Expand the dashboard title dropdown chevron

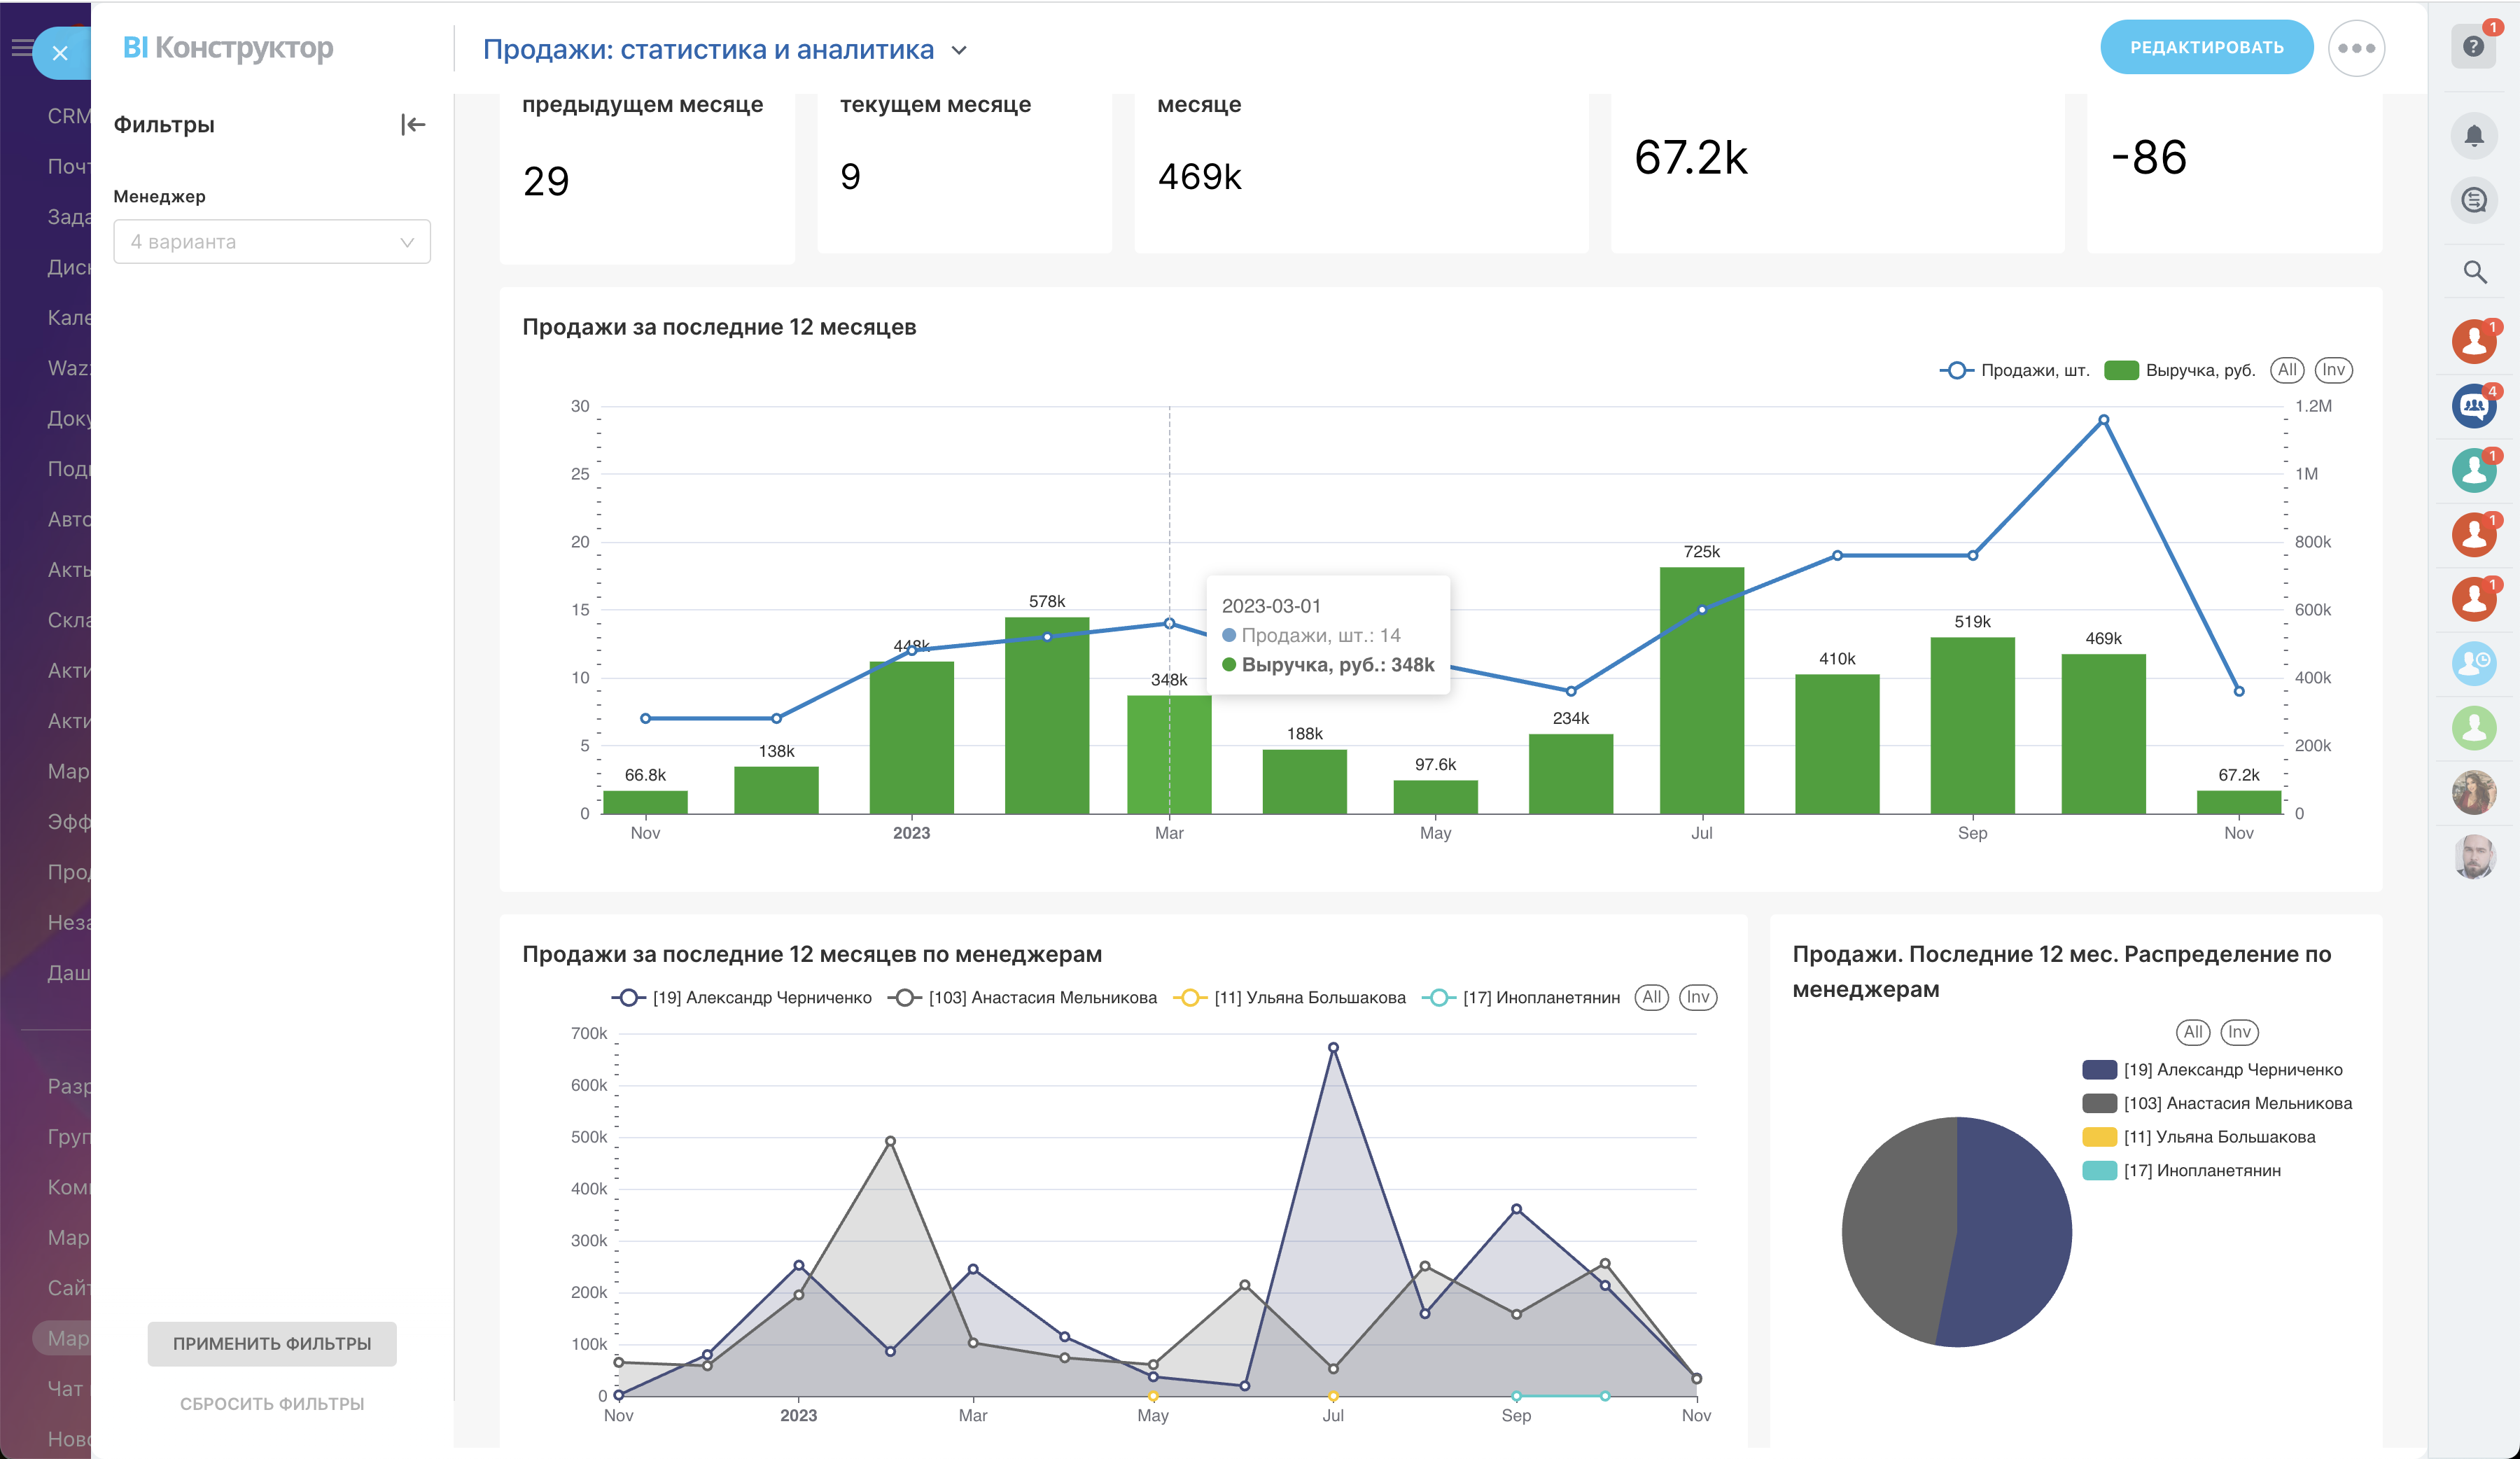click(959, 50)
